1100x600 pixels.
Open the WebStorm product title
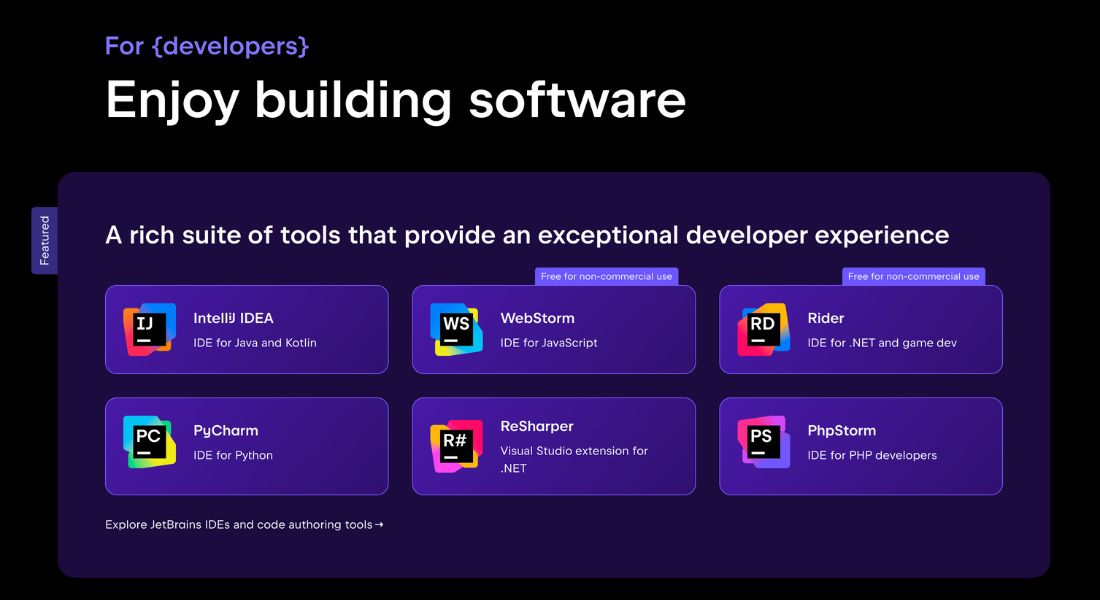click(537, 318)
